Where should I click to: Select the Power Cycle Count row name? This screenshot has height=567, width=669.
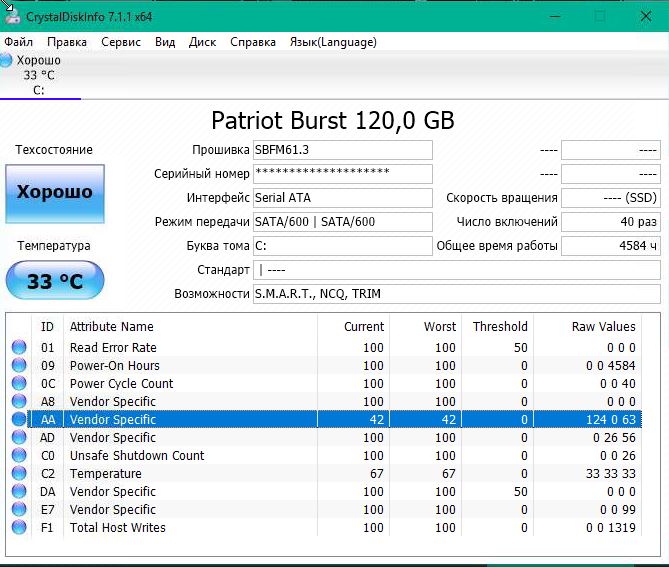point(122,383)
